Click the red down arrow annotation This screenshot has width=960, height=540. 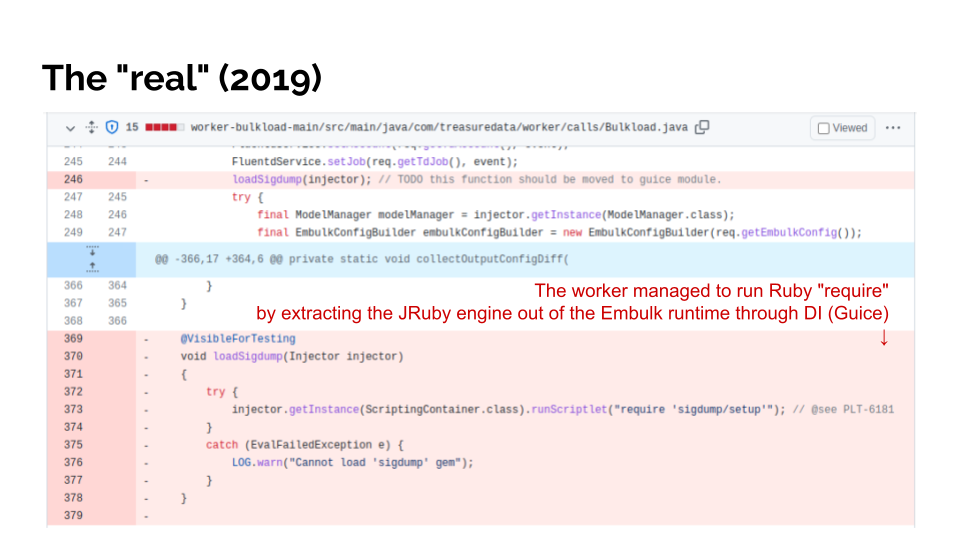[884, 338]
